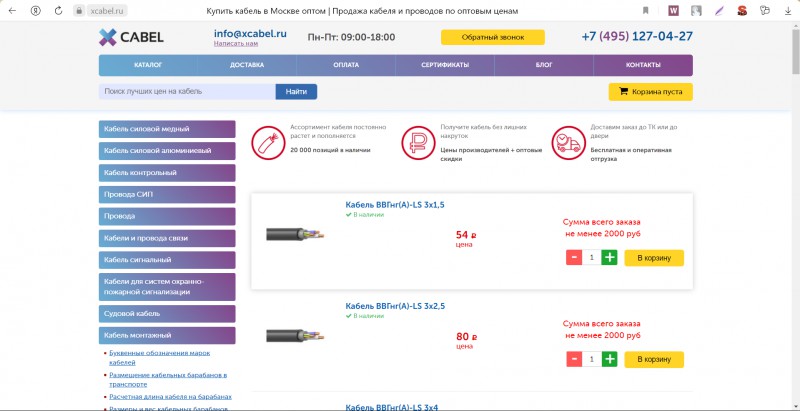Click the Написать нам link

(x=236, y=44)
